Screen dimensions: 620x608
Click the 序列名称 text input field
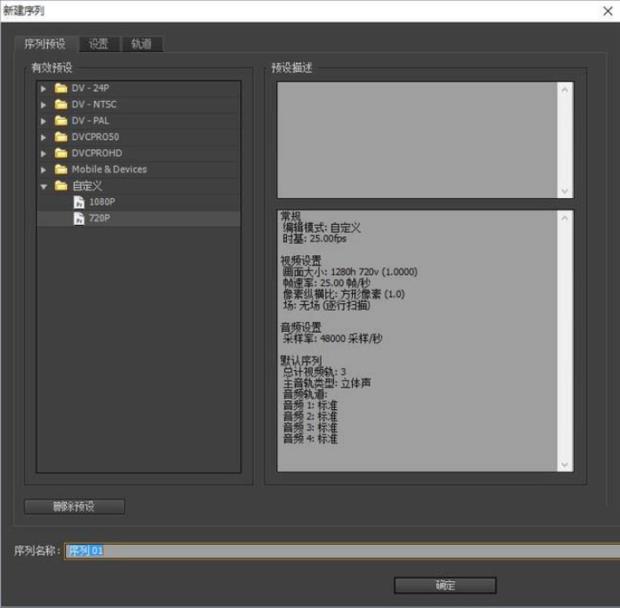340,551
